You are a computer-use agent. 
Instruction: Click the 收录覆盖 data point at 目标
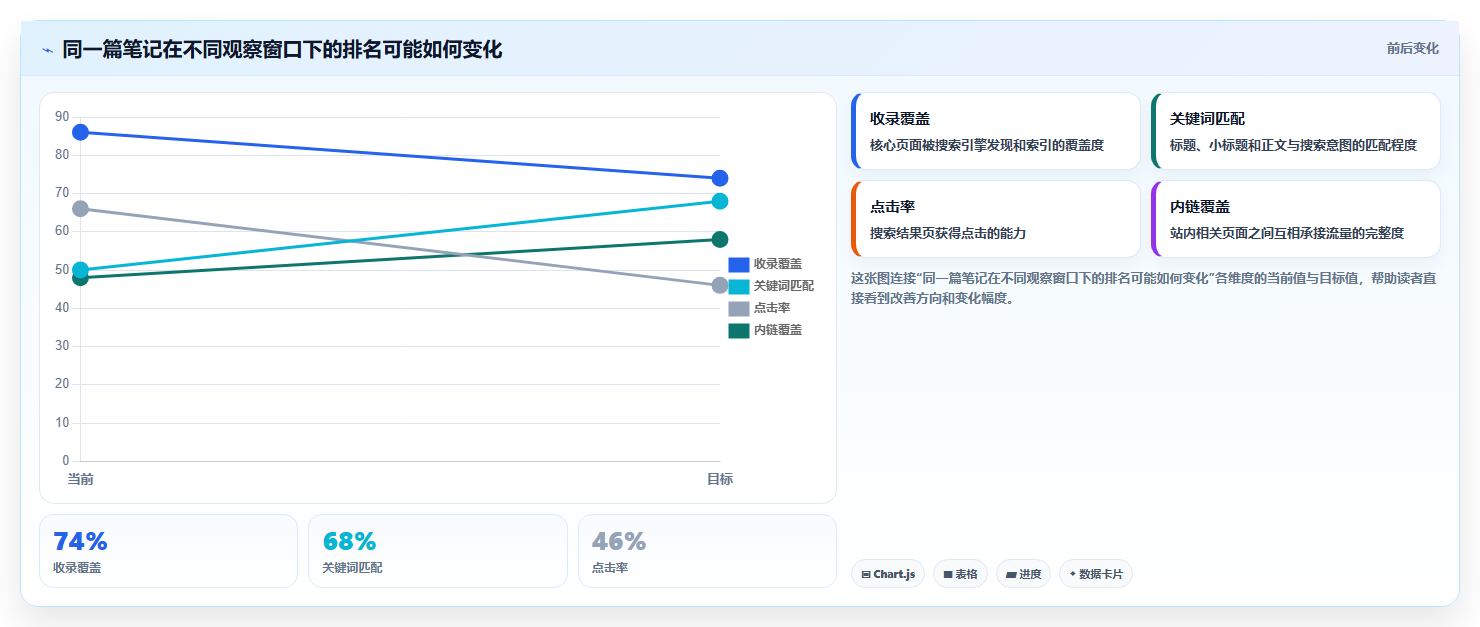[720, 178]
